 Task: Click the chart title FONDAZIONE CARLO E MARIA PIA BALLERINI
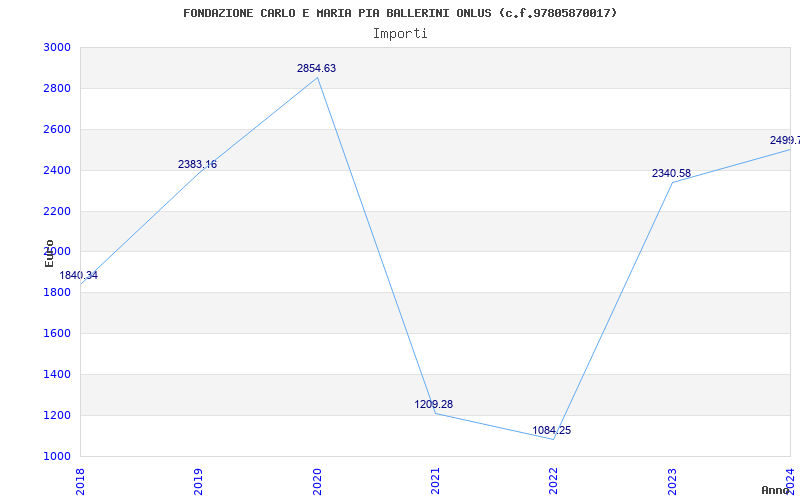click(x=400, y=13)
